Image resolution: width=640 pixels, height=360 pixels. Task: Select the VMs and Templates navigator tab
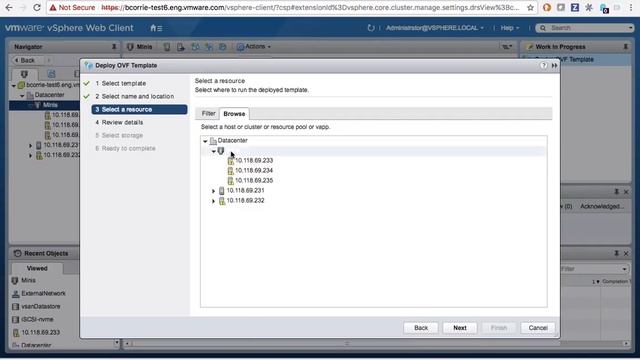pos(51,74)
